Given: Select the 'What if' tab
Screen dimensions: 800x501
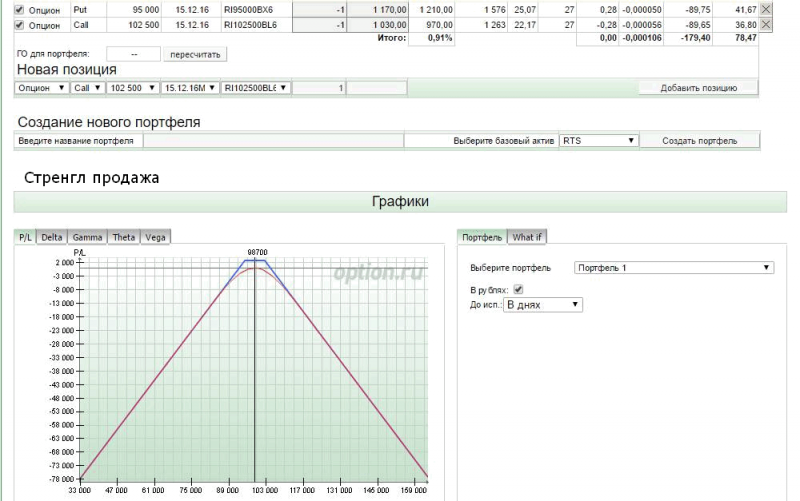Looking at the screenshot, I should click(x=527, y=237).
